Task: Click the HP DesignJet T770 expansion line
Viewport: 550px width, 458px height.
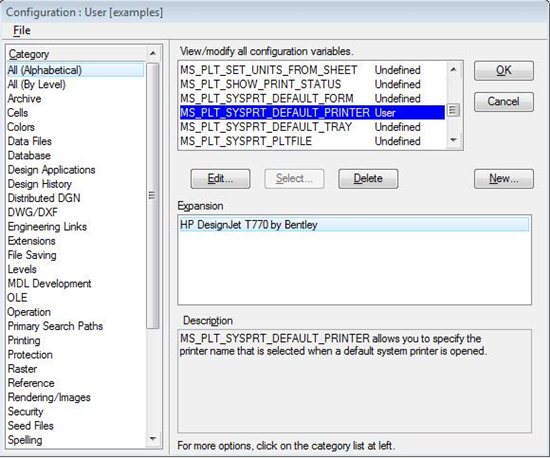Action: click(x=354, y=224)
